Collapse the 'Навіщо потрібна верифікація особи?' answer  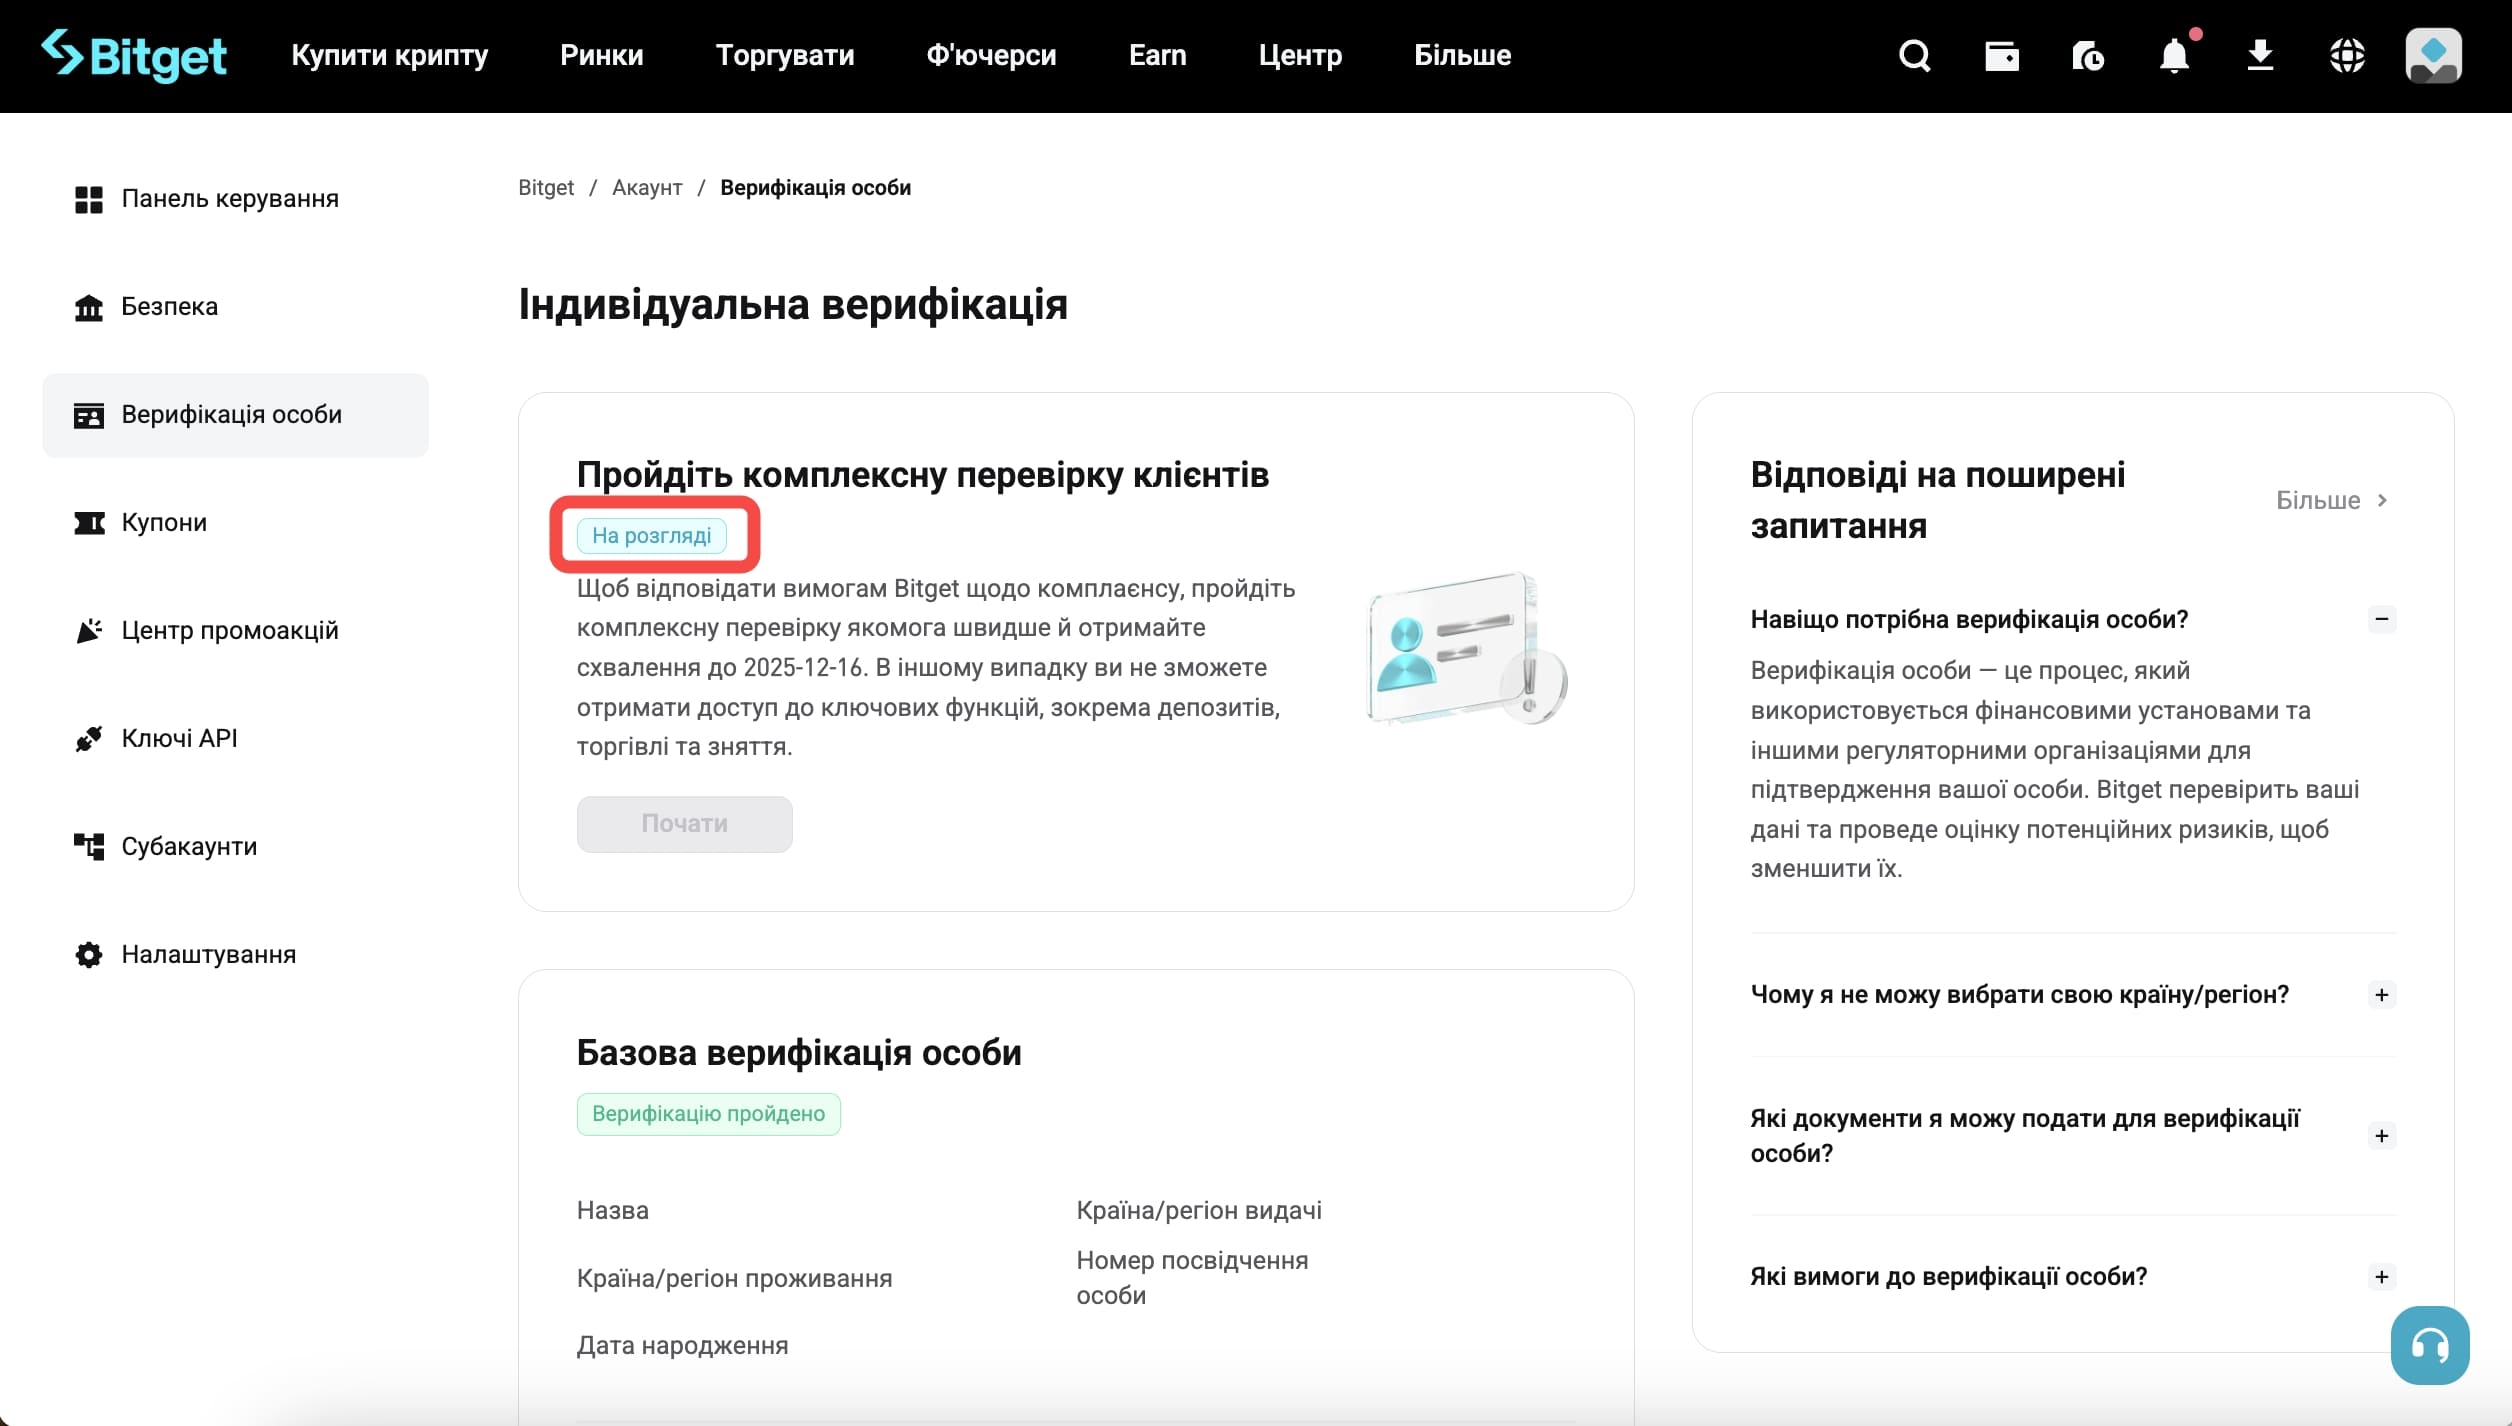click(x=2383, y=619)
